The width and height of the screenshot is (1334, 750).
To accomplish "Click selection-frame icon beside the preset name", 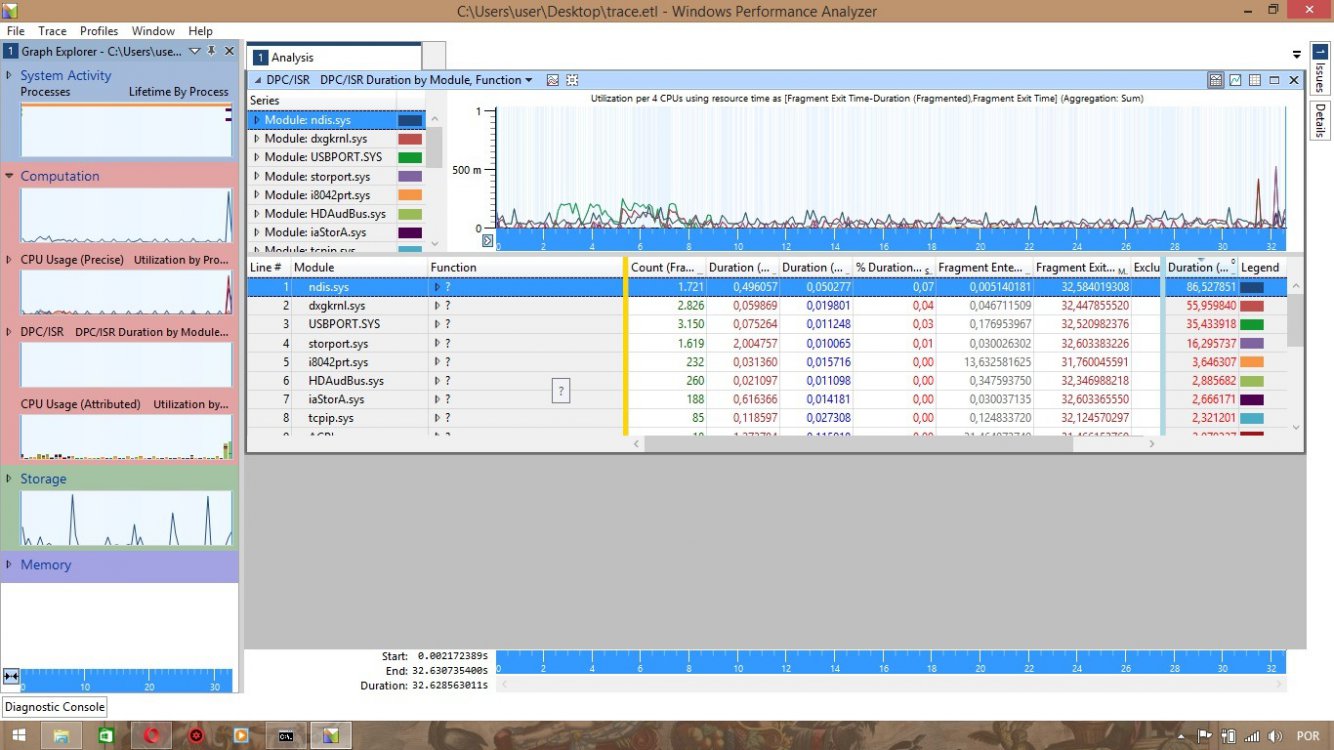I will [x=572, y=80].
